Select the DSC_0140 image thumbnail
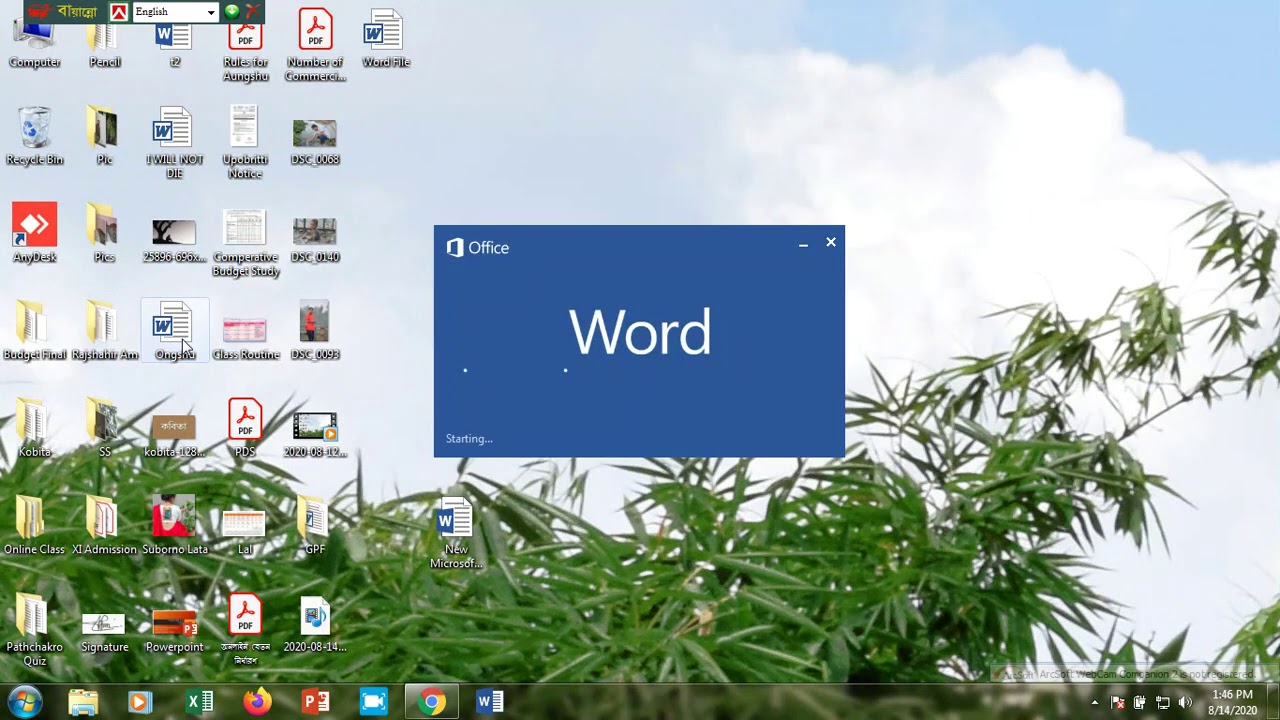Viewport: 1280px width, 720px height. 315,240
